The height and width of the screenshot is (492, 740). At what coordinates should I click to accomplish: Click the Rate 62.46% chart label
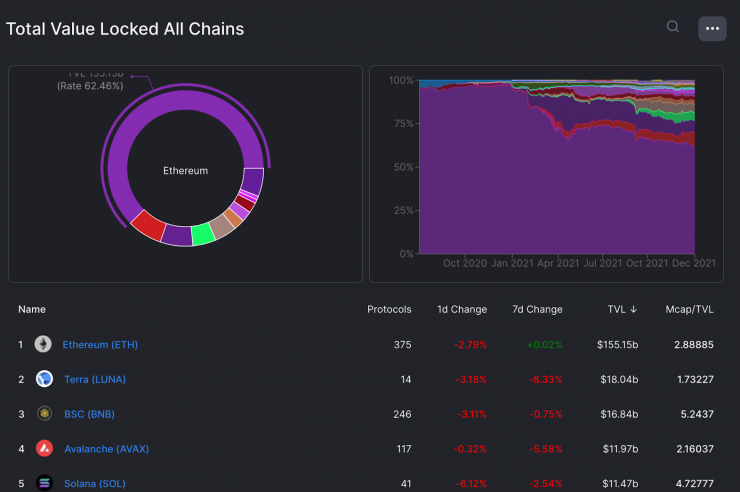(90, 86)
